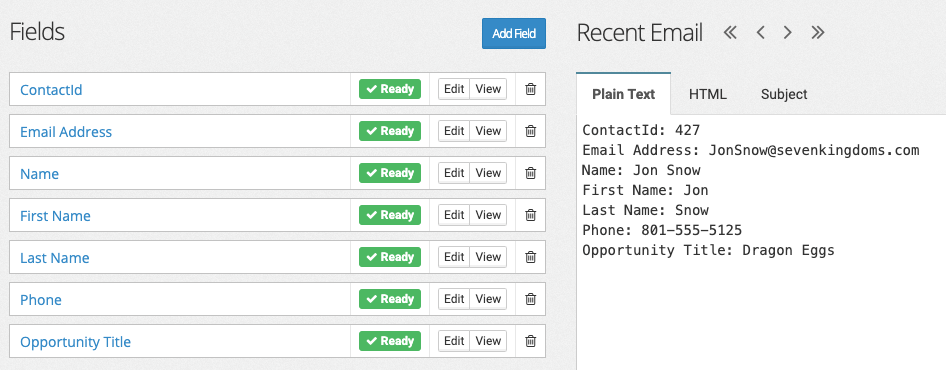Select the Plain Text tab
946x370 pixels.
coord(623,94)
